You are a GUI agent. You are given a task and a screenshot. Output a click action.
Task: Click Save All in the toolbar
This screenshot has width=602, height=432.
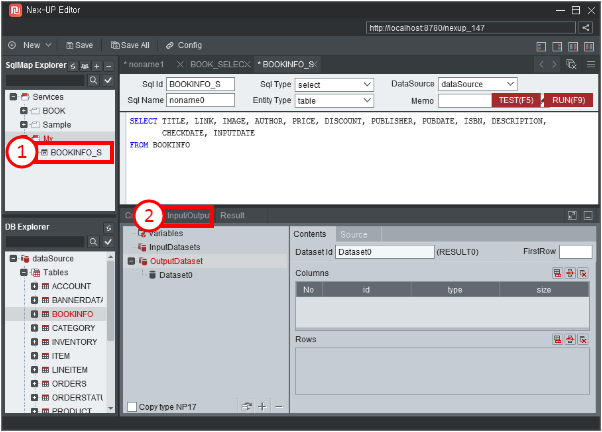(130, 45)
